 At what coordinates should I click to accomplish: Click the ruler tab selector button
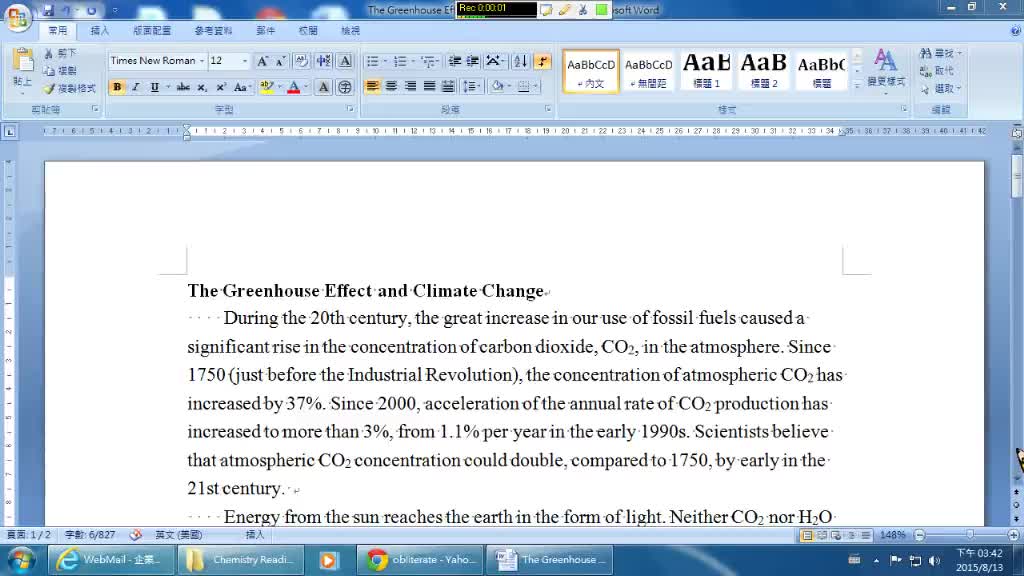coord(10,132)
